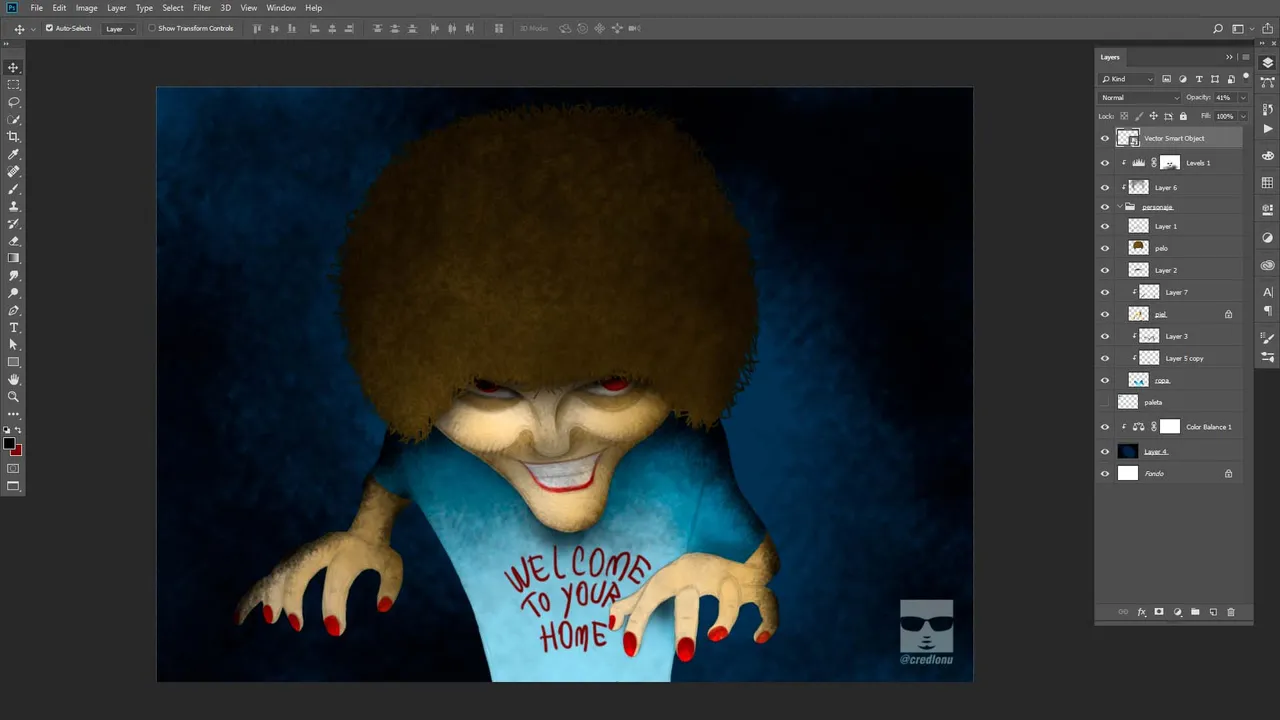Select the Spot Healing Brush tool
This screenshot has width=1280, height=720.
[13, 172]
